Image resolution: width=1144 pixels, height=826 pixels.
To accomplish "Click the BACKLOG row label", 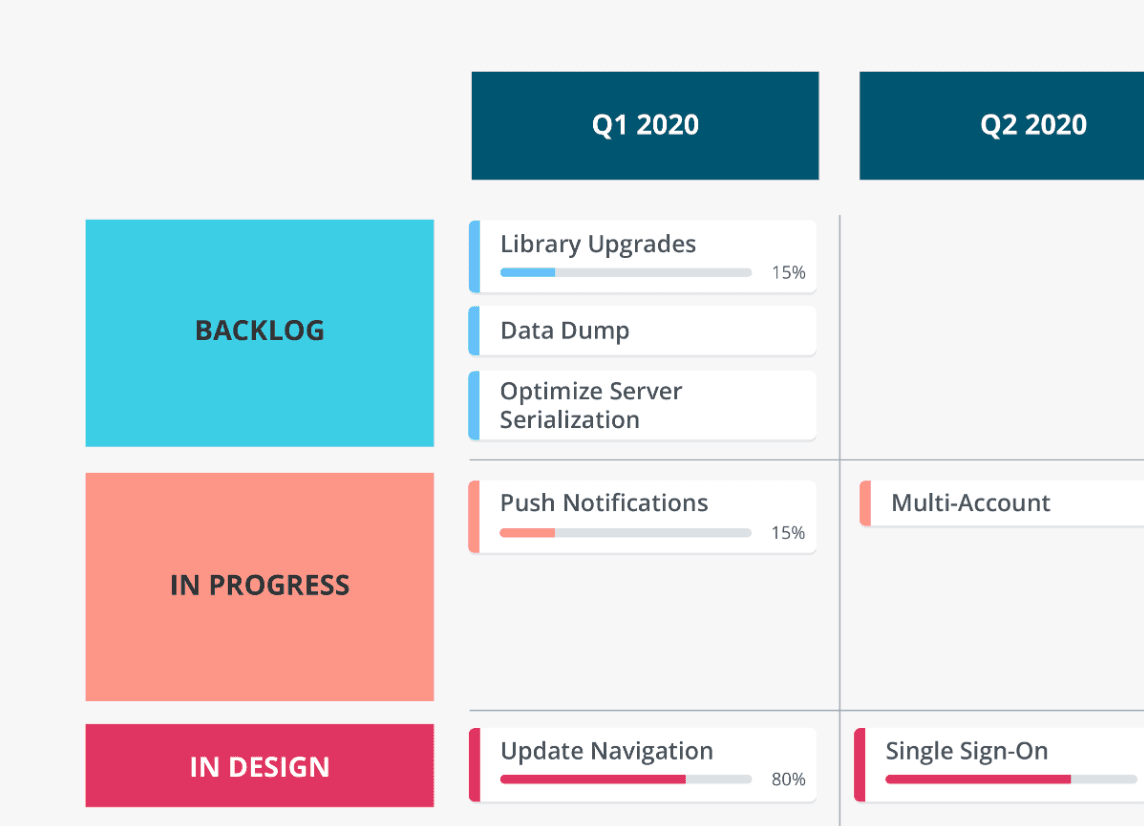I will pyautogui.click(x=260, y=333).
